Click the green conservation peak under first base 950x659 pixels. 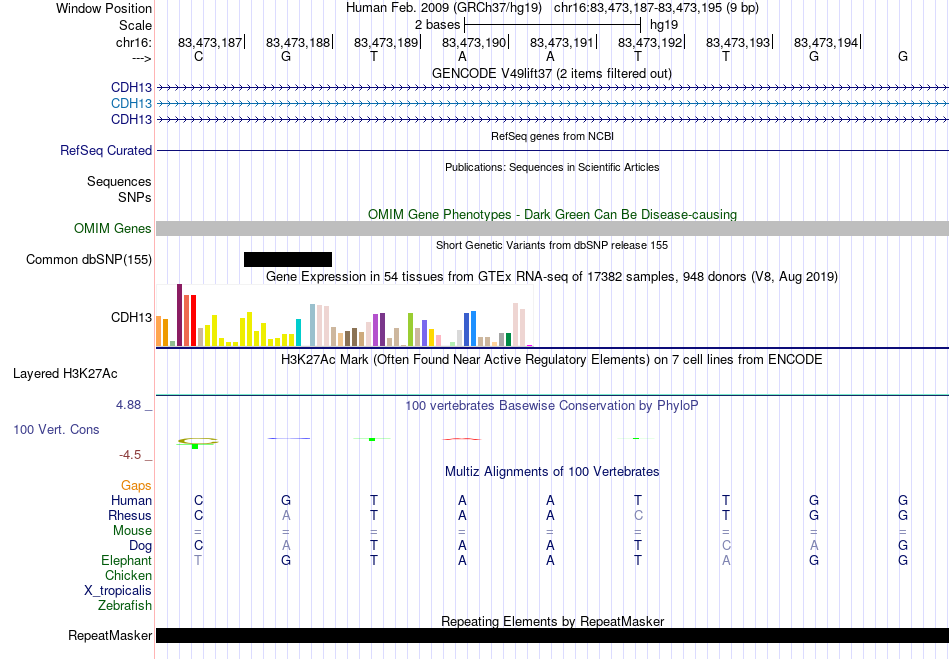coord(195,446)
